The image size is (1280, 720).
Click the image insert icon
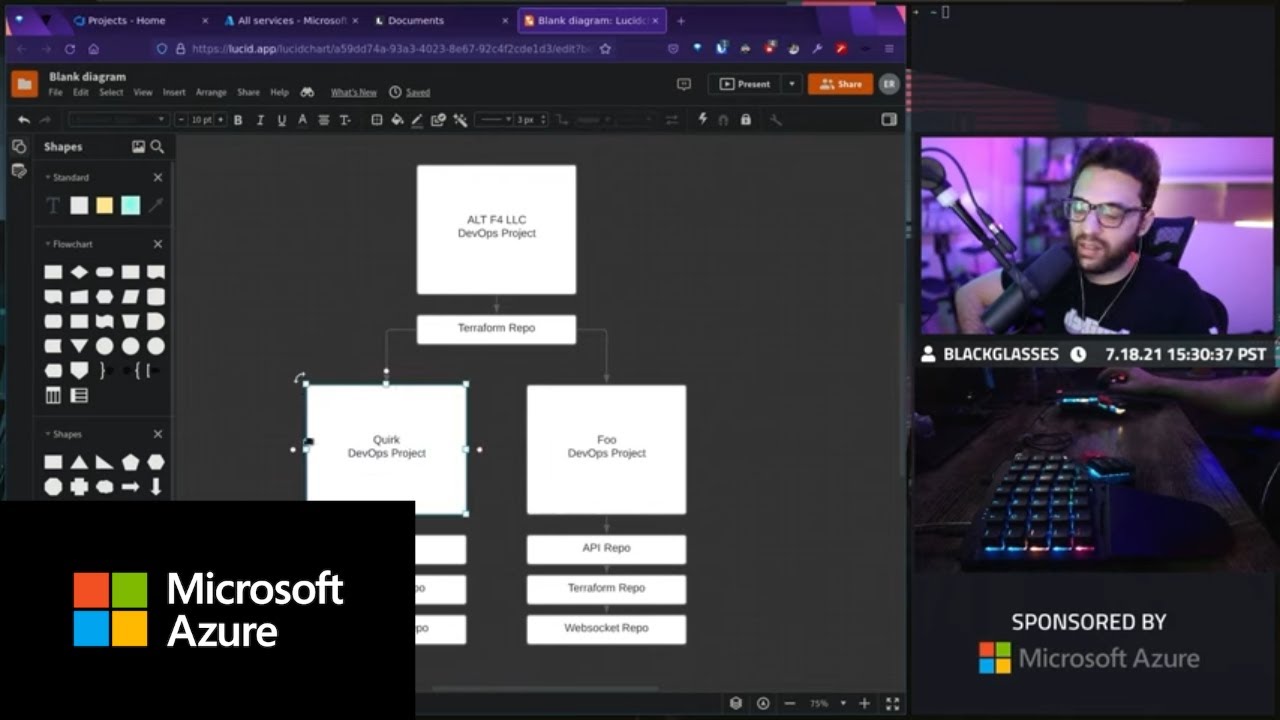[x=138, y=146]
